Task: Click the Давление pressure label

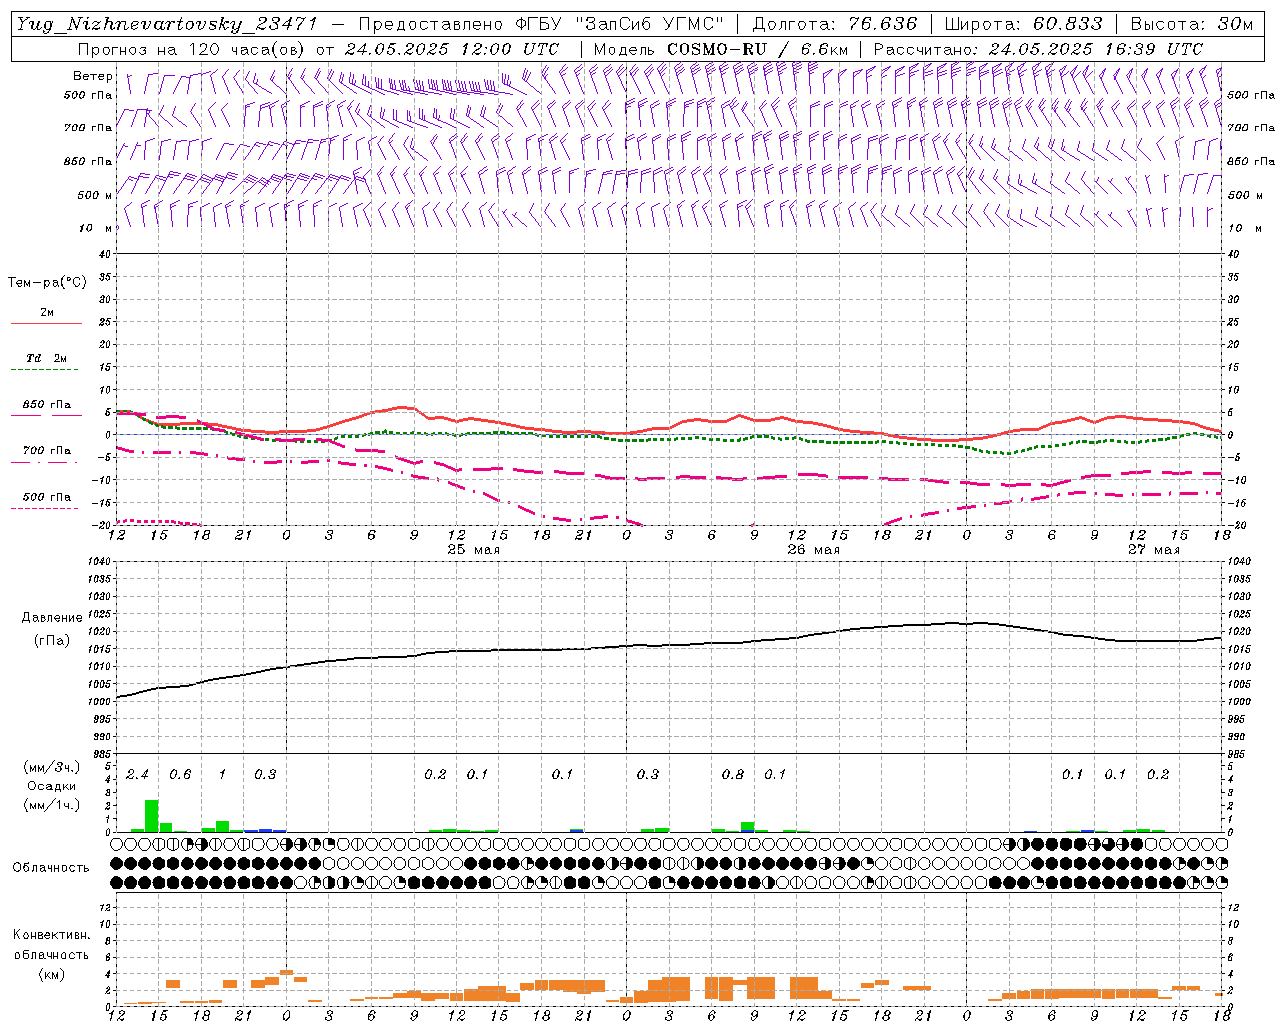Action: (51, 618)
